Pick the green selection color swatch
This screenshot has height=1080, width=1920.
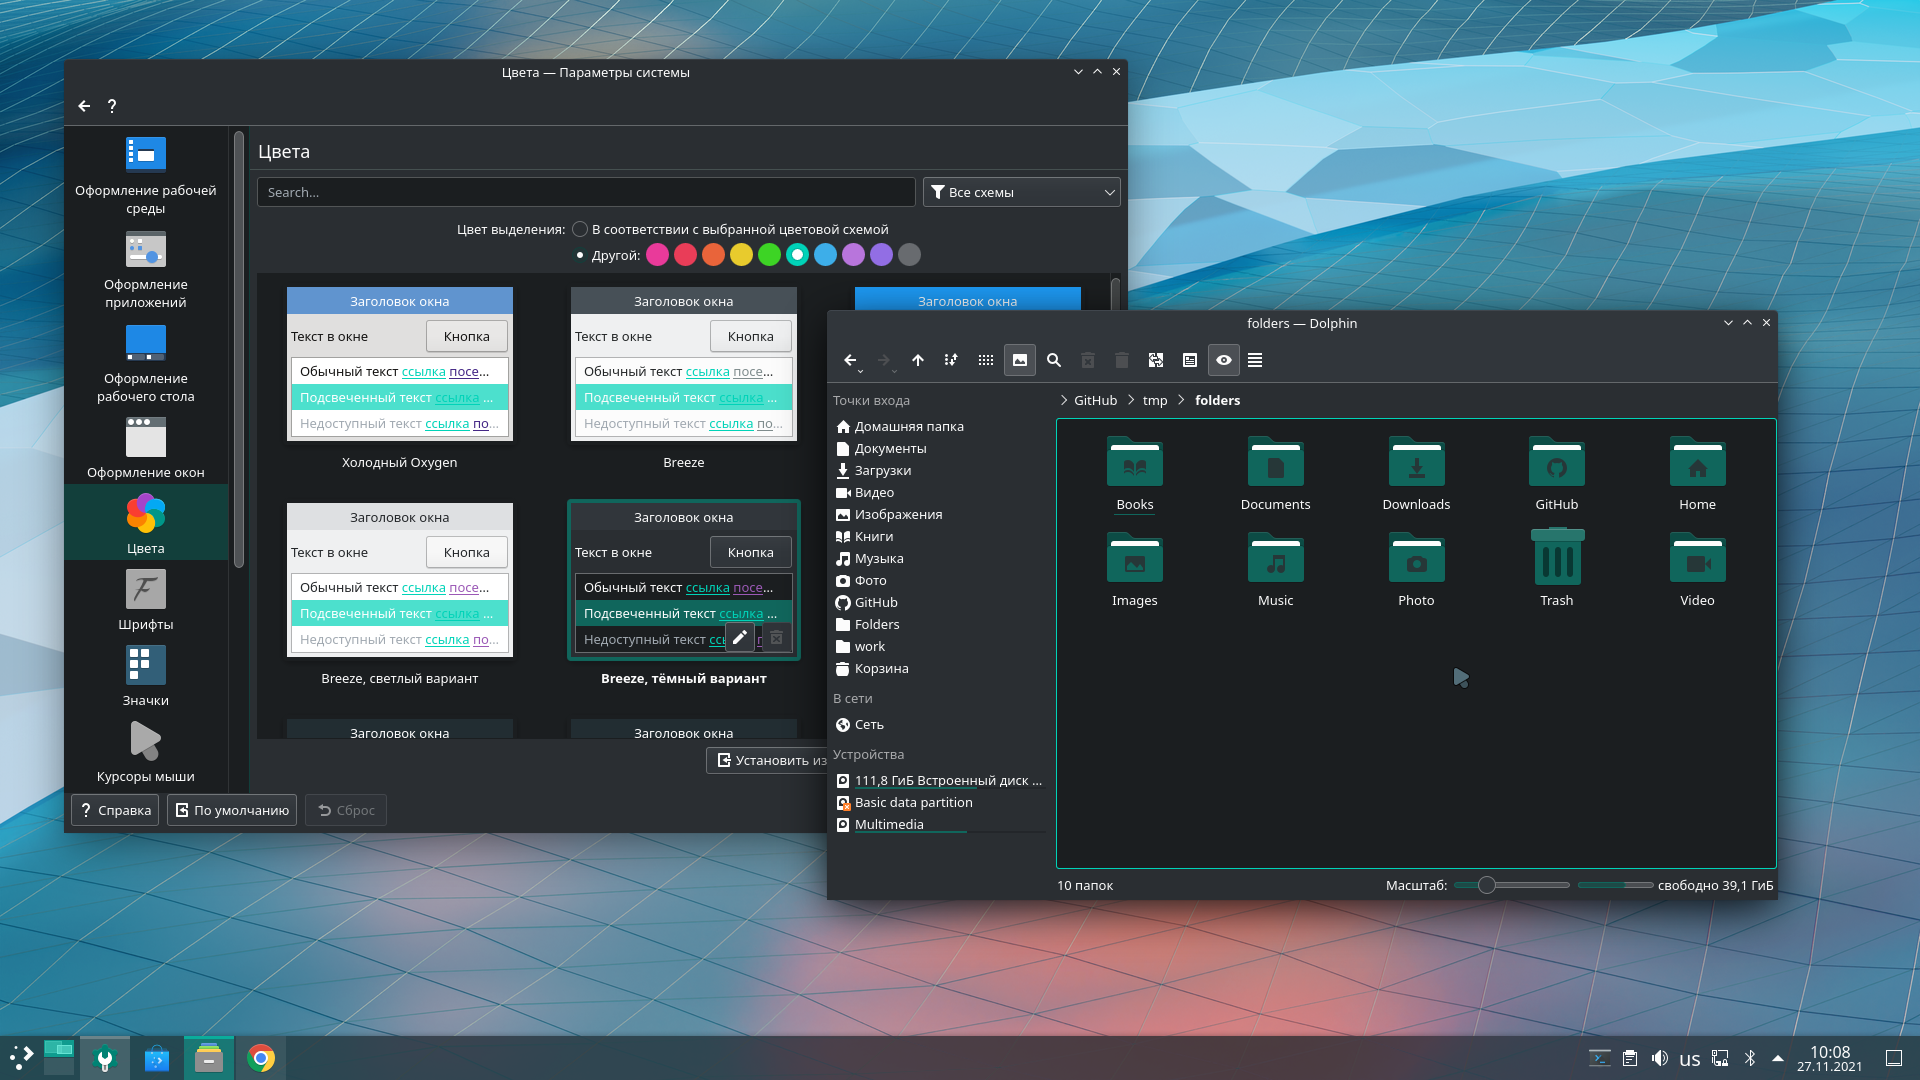(769, 255)
